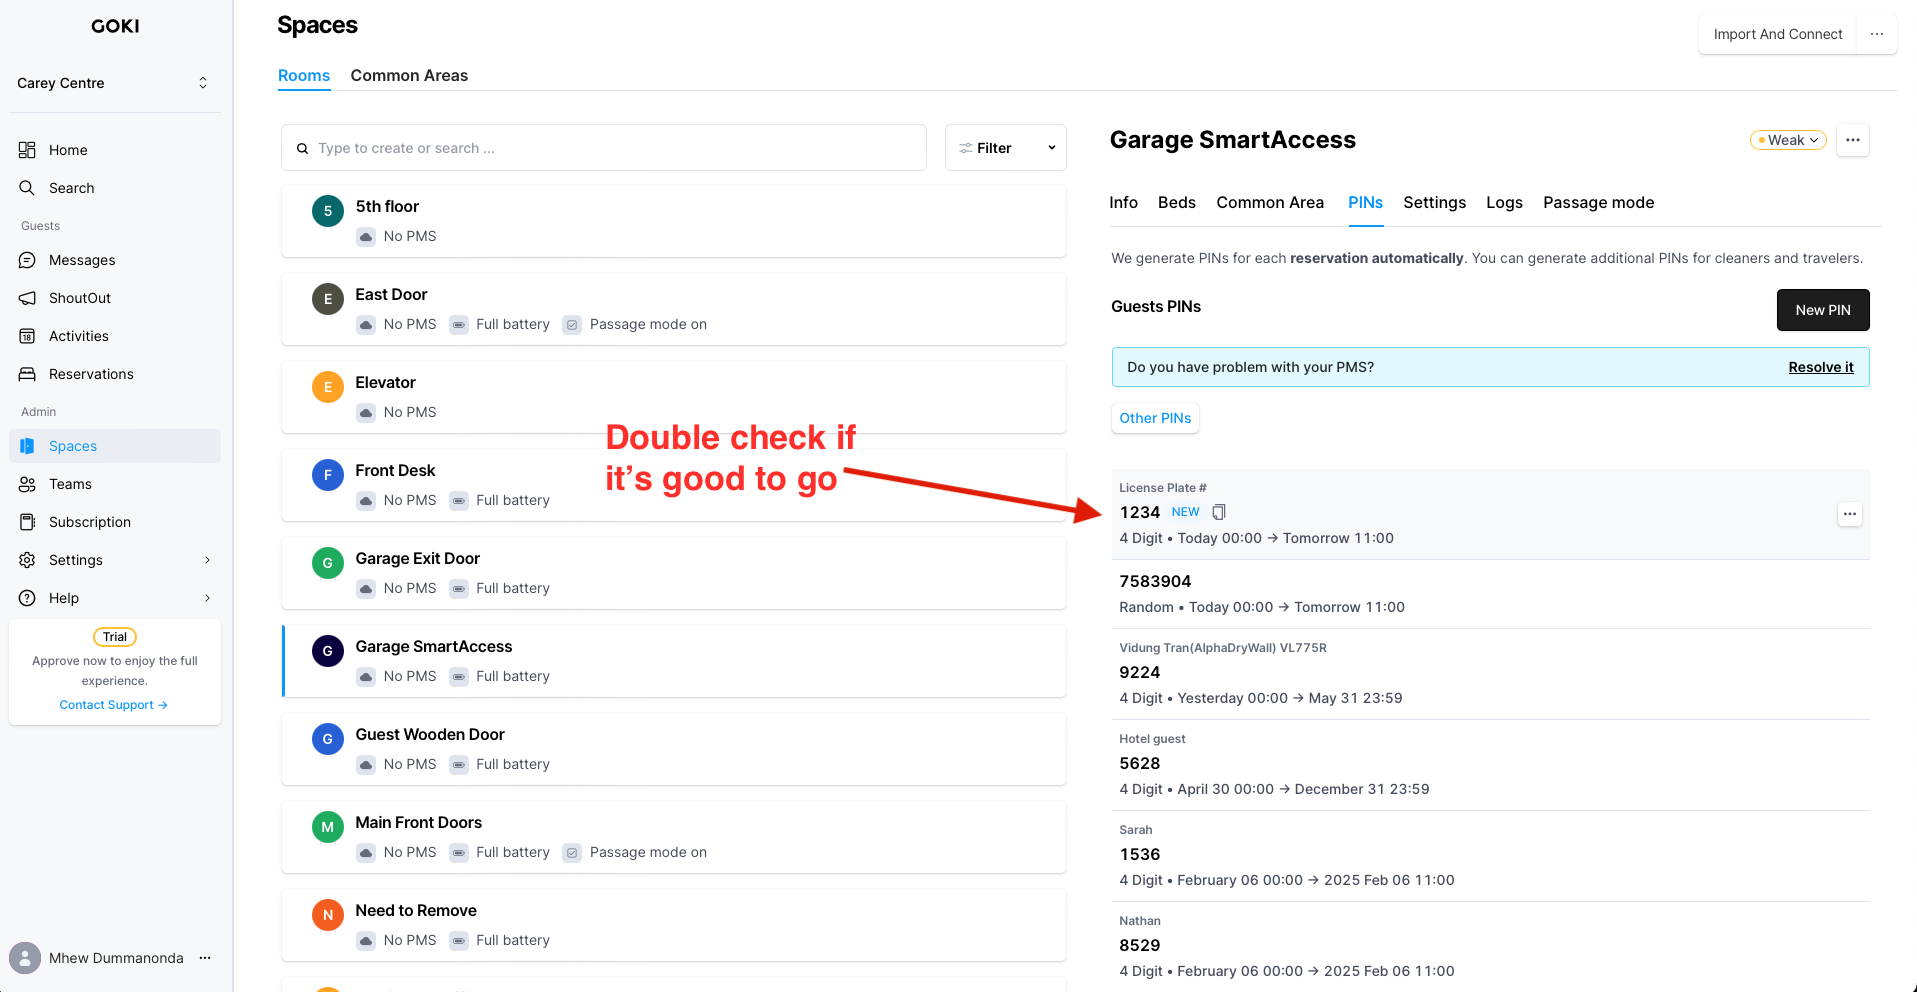Open Teams in the sidebar
The width and height of the screenshot is (1917, 992).
tap(70, 484)
